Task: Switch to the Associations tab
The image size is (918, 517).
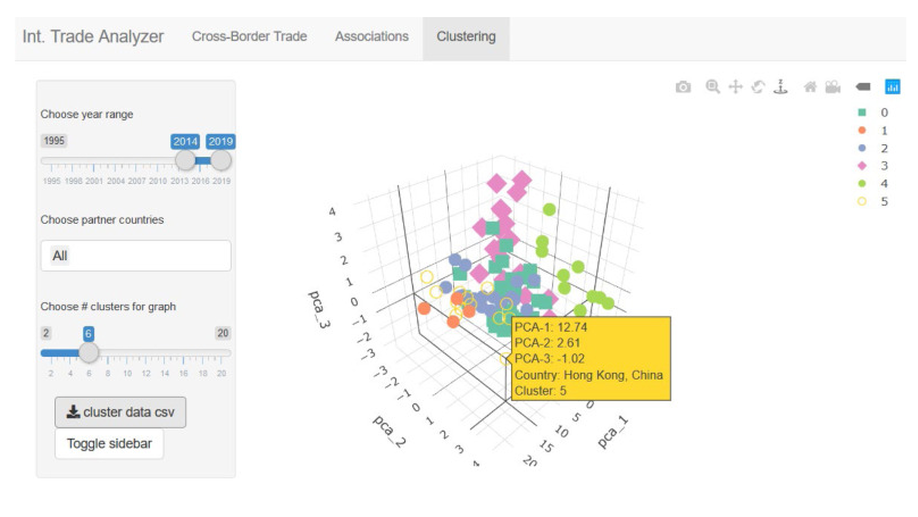Action: pos(372,36)
